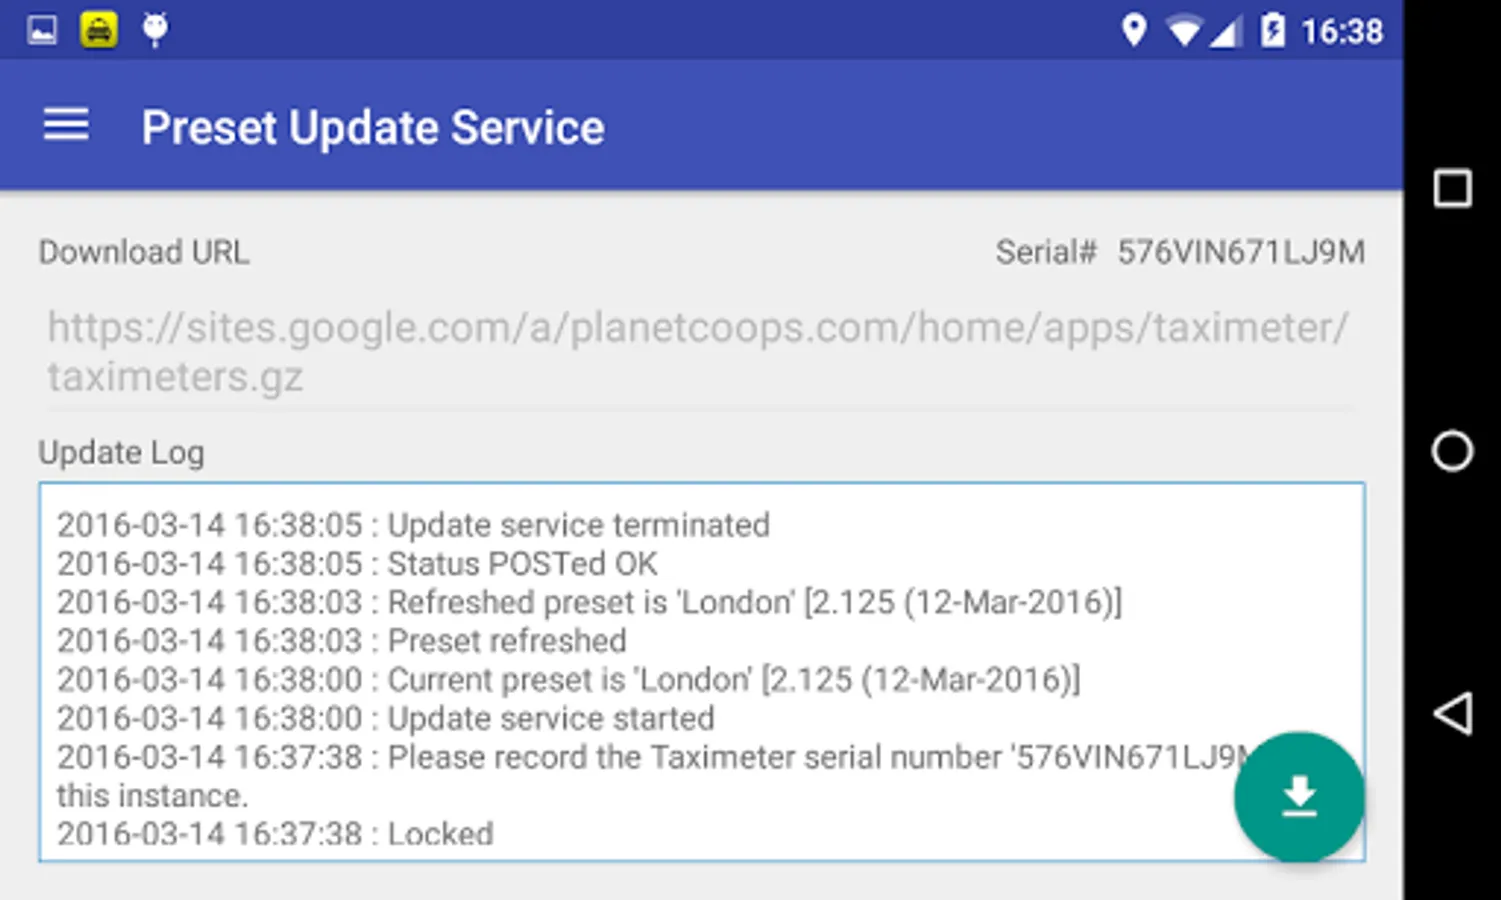Tap the Android home circle button
The height and width of the screenshot is (900, 1501).
point(1452,451)
